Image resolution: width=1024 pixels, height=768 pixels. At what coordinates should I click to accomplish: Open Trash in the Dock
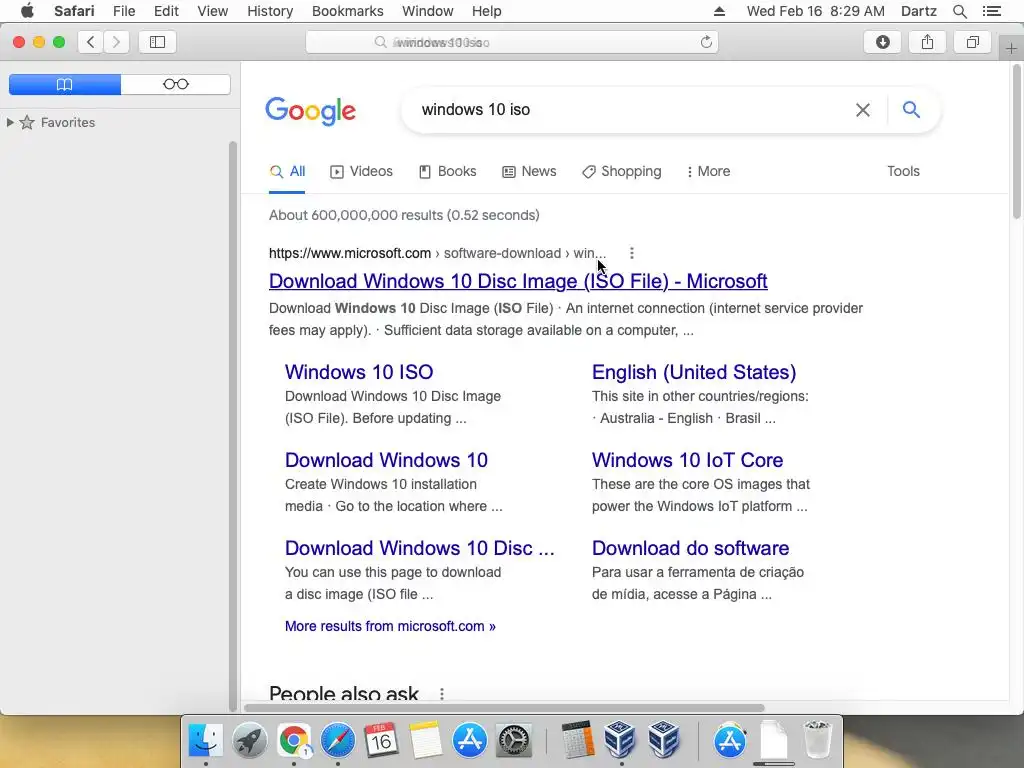pos(817,740)
